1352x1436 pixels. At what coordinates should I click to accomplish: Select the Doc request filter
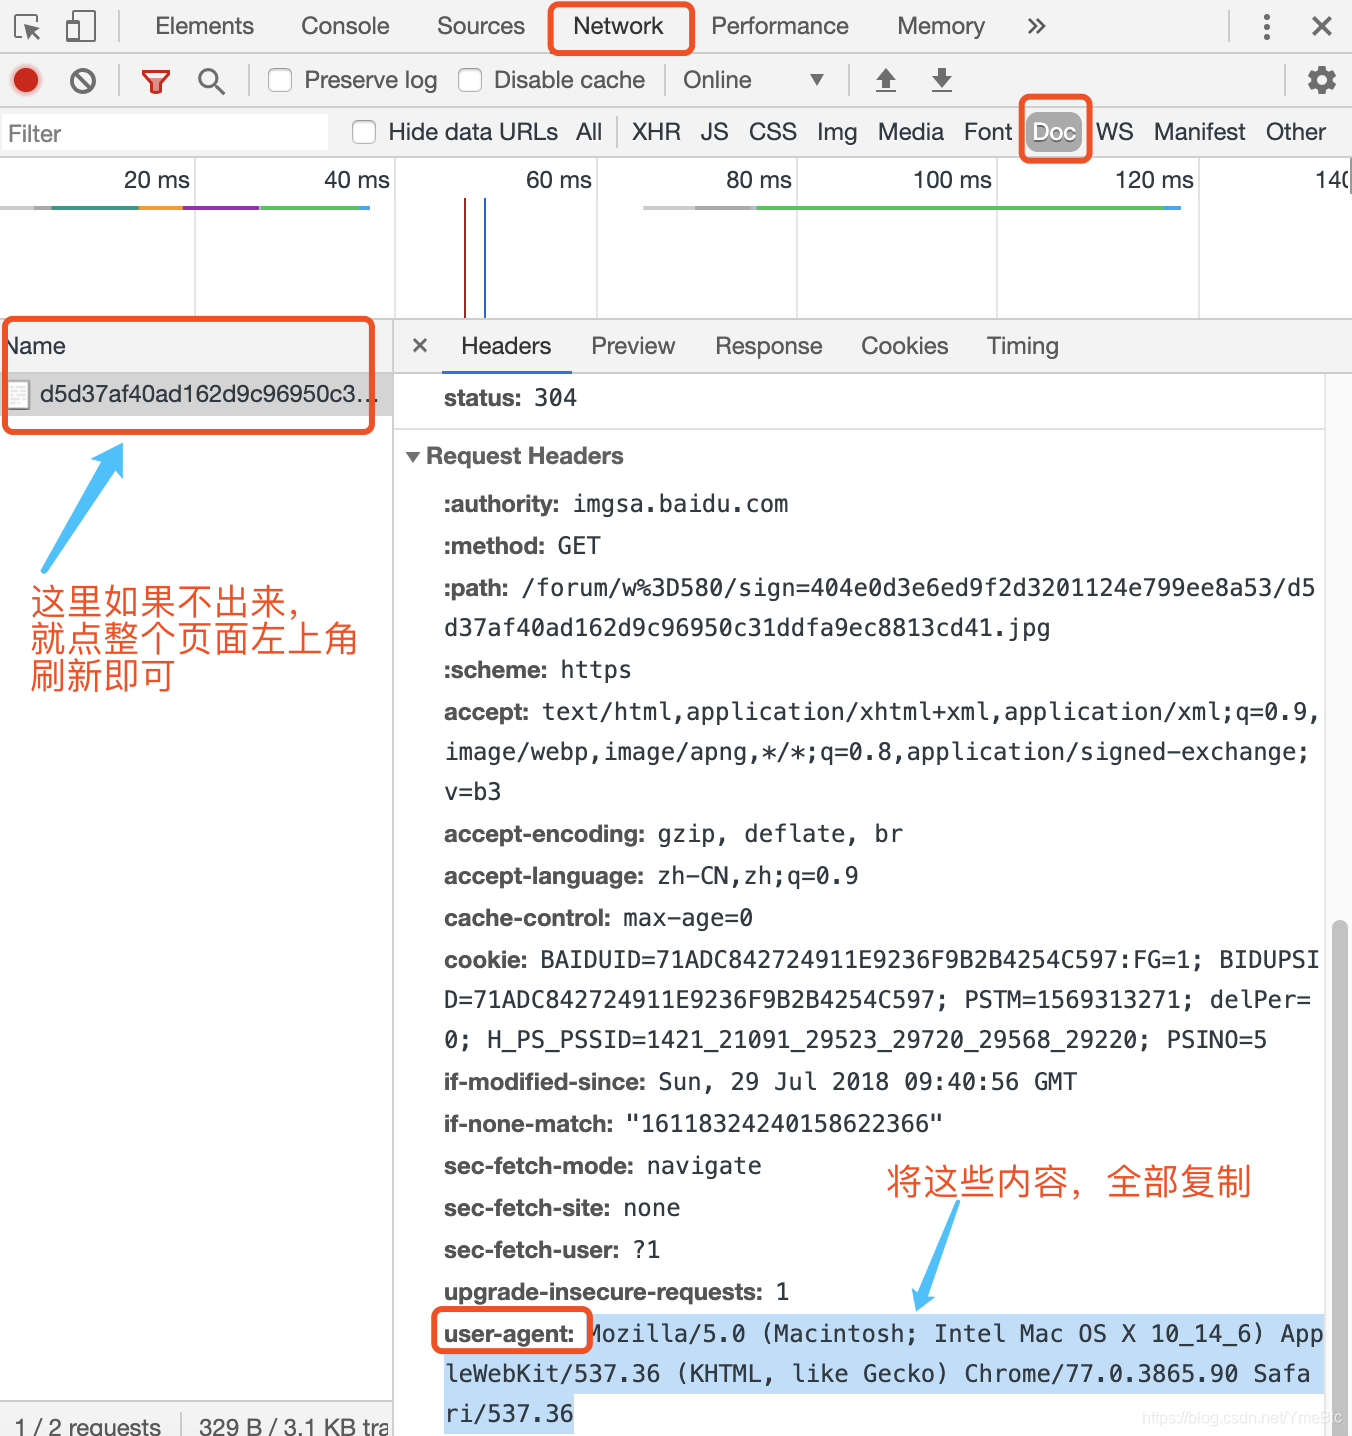[1054, 132]
